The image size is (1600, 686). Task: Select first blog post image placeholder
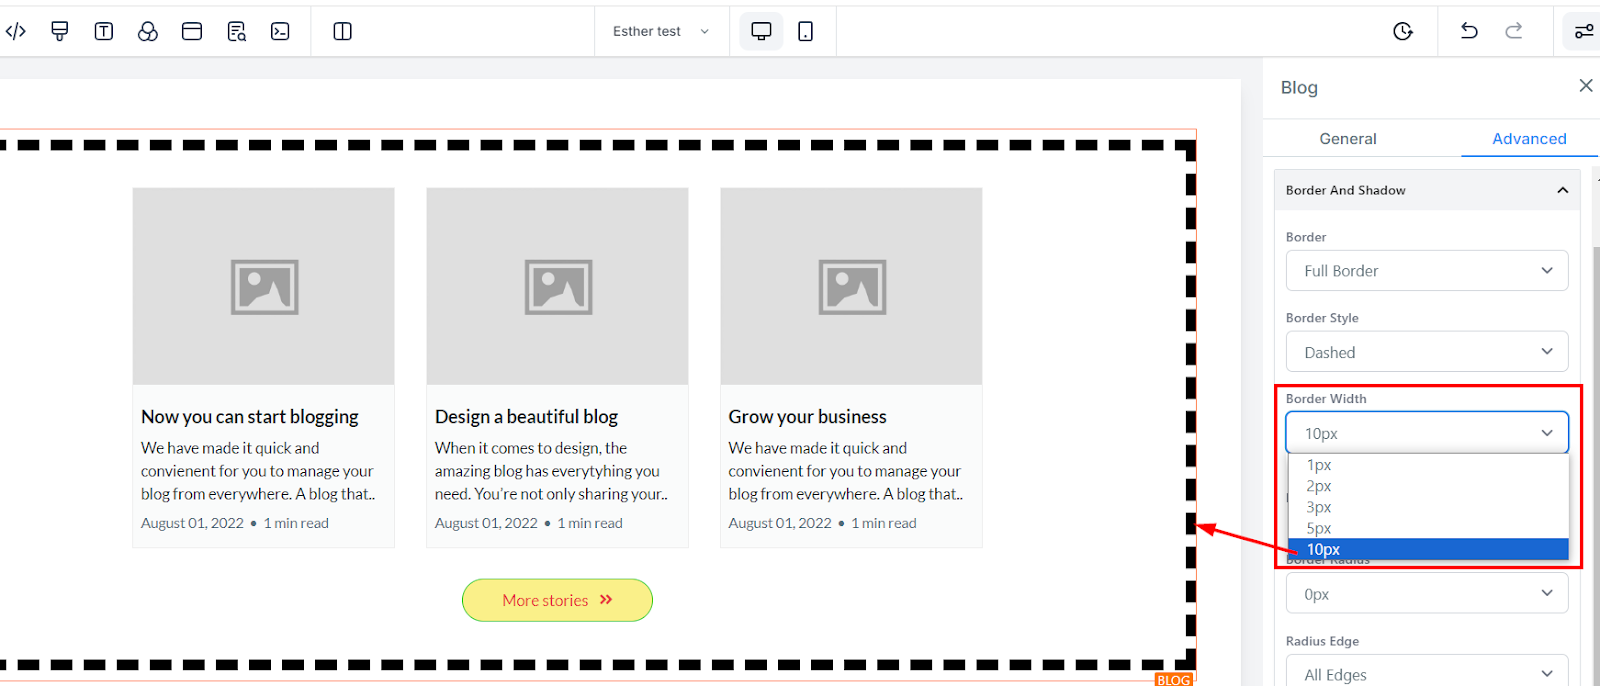[x=264, y=286]
